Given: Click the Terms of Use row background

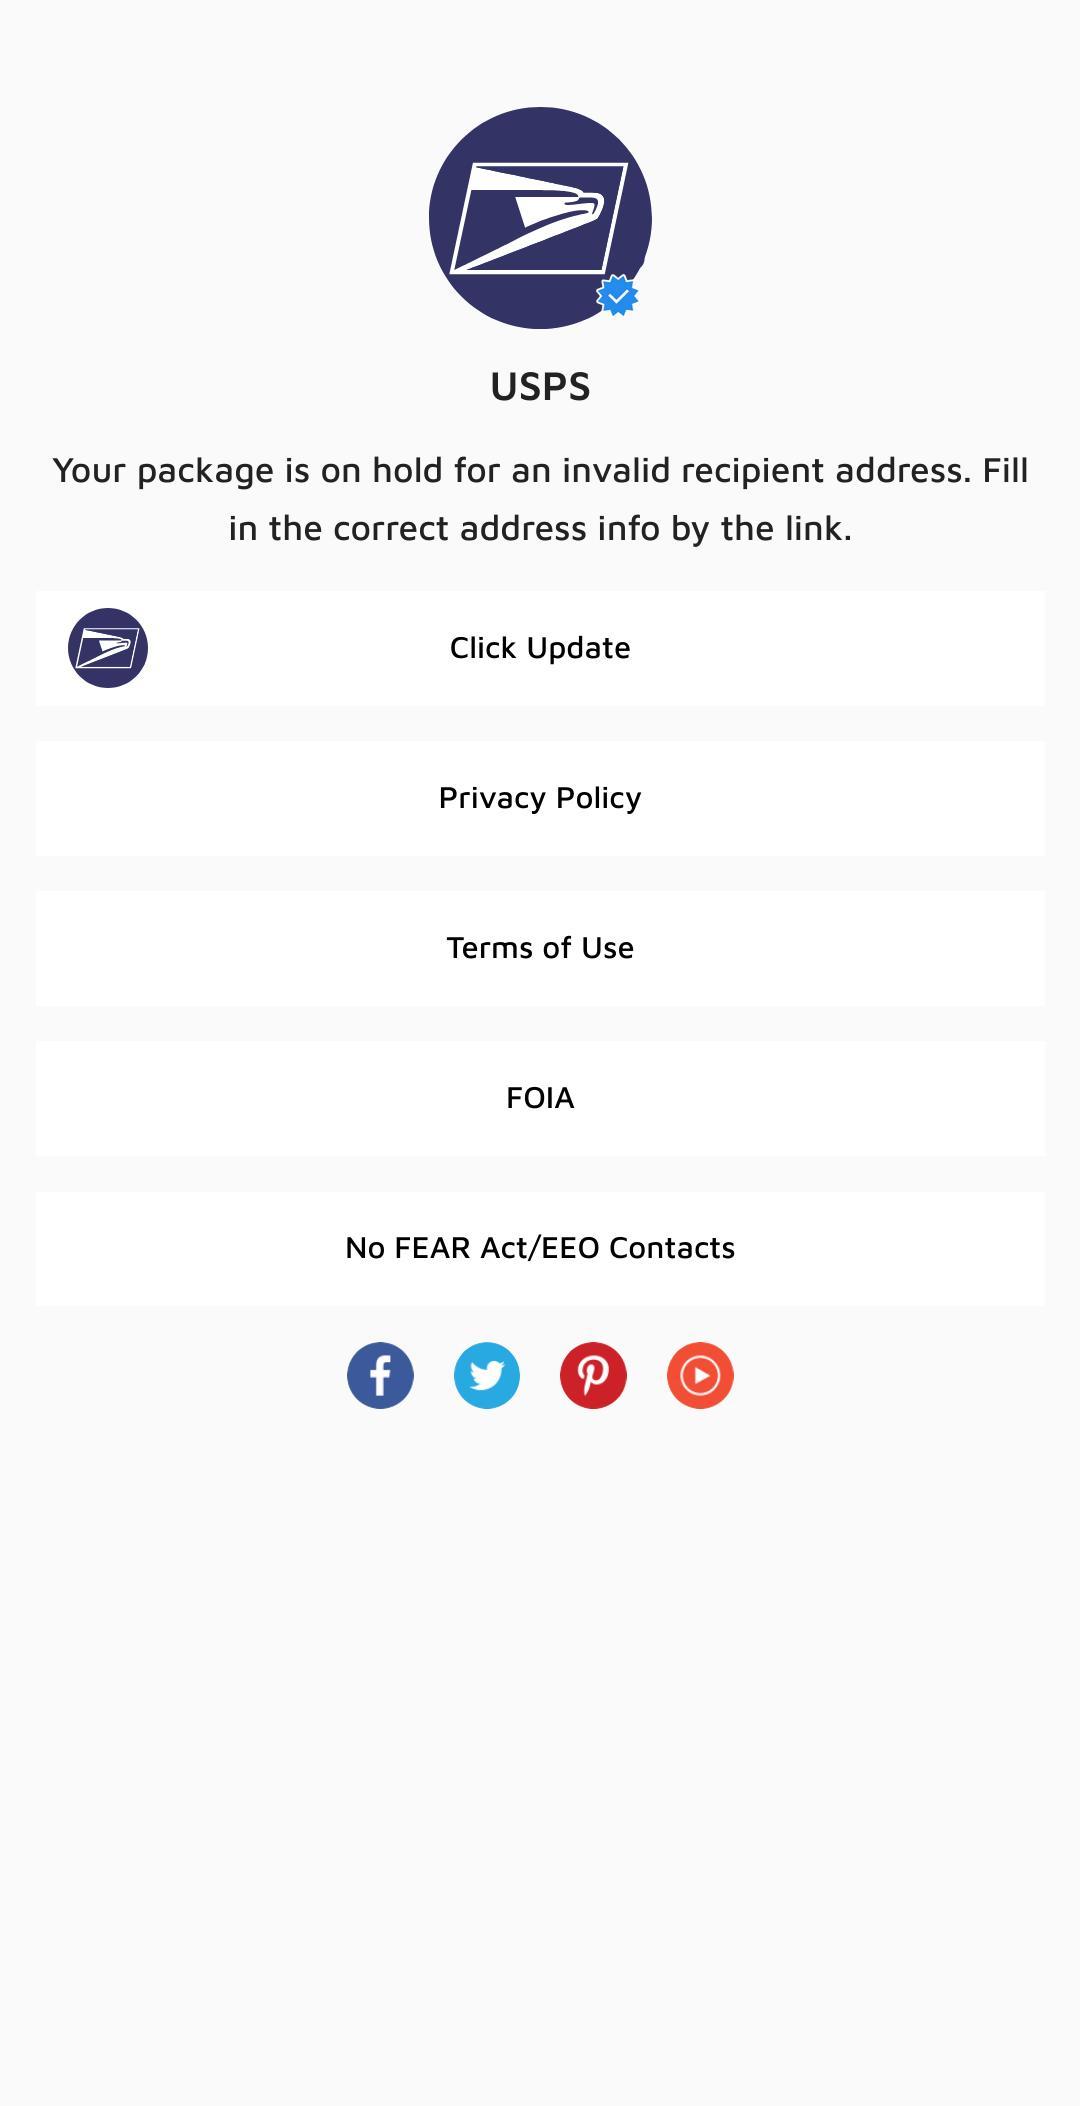Looking at the screenshot, I should 800,948.
